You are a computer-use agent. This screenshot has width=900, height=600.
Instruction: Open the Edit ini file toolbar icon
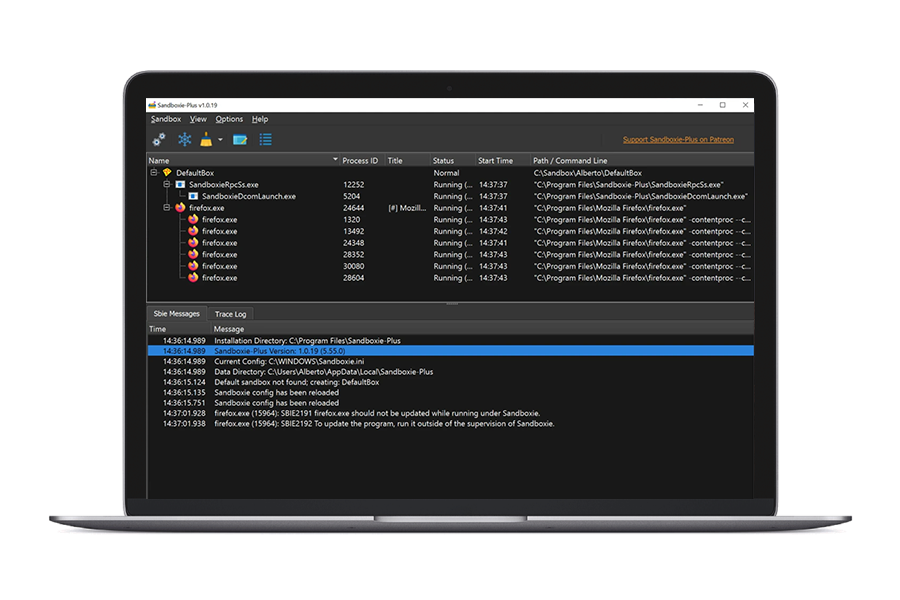[x=240, y=140]
